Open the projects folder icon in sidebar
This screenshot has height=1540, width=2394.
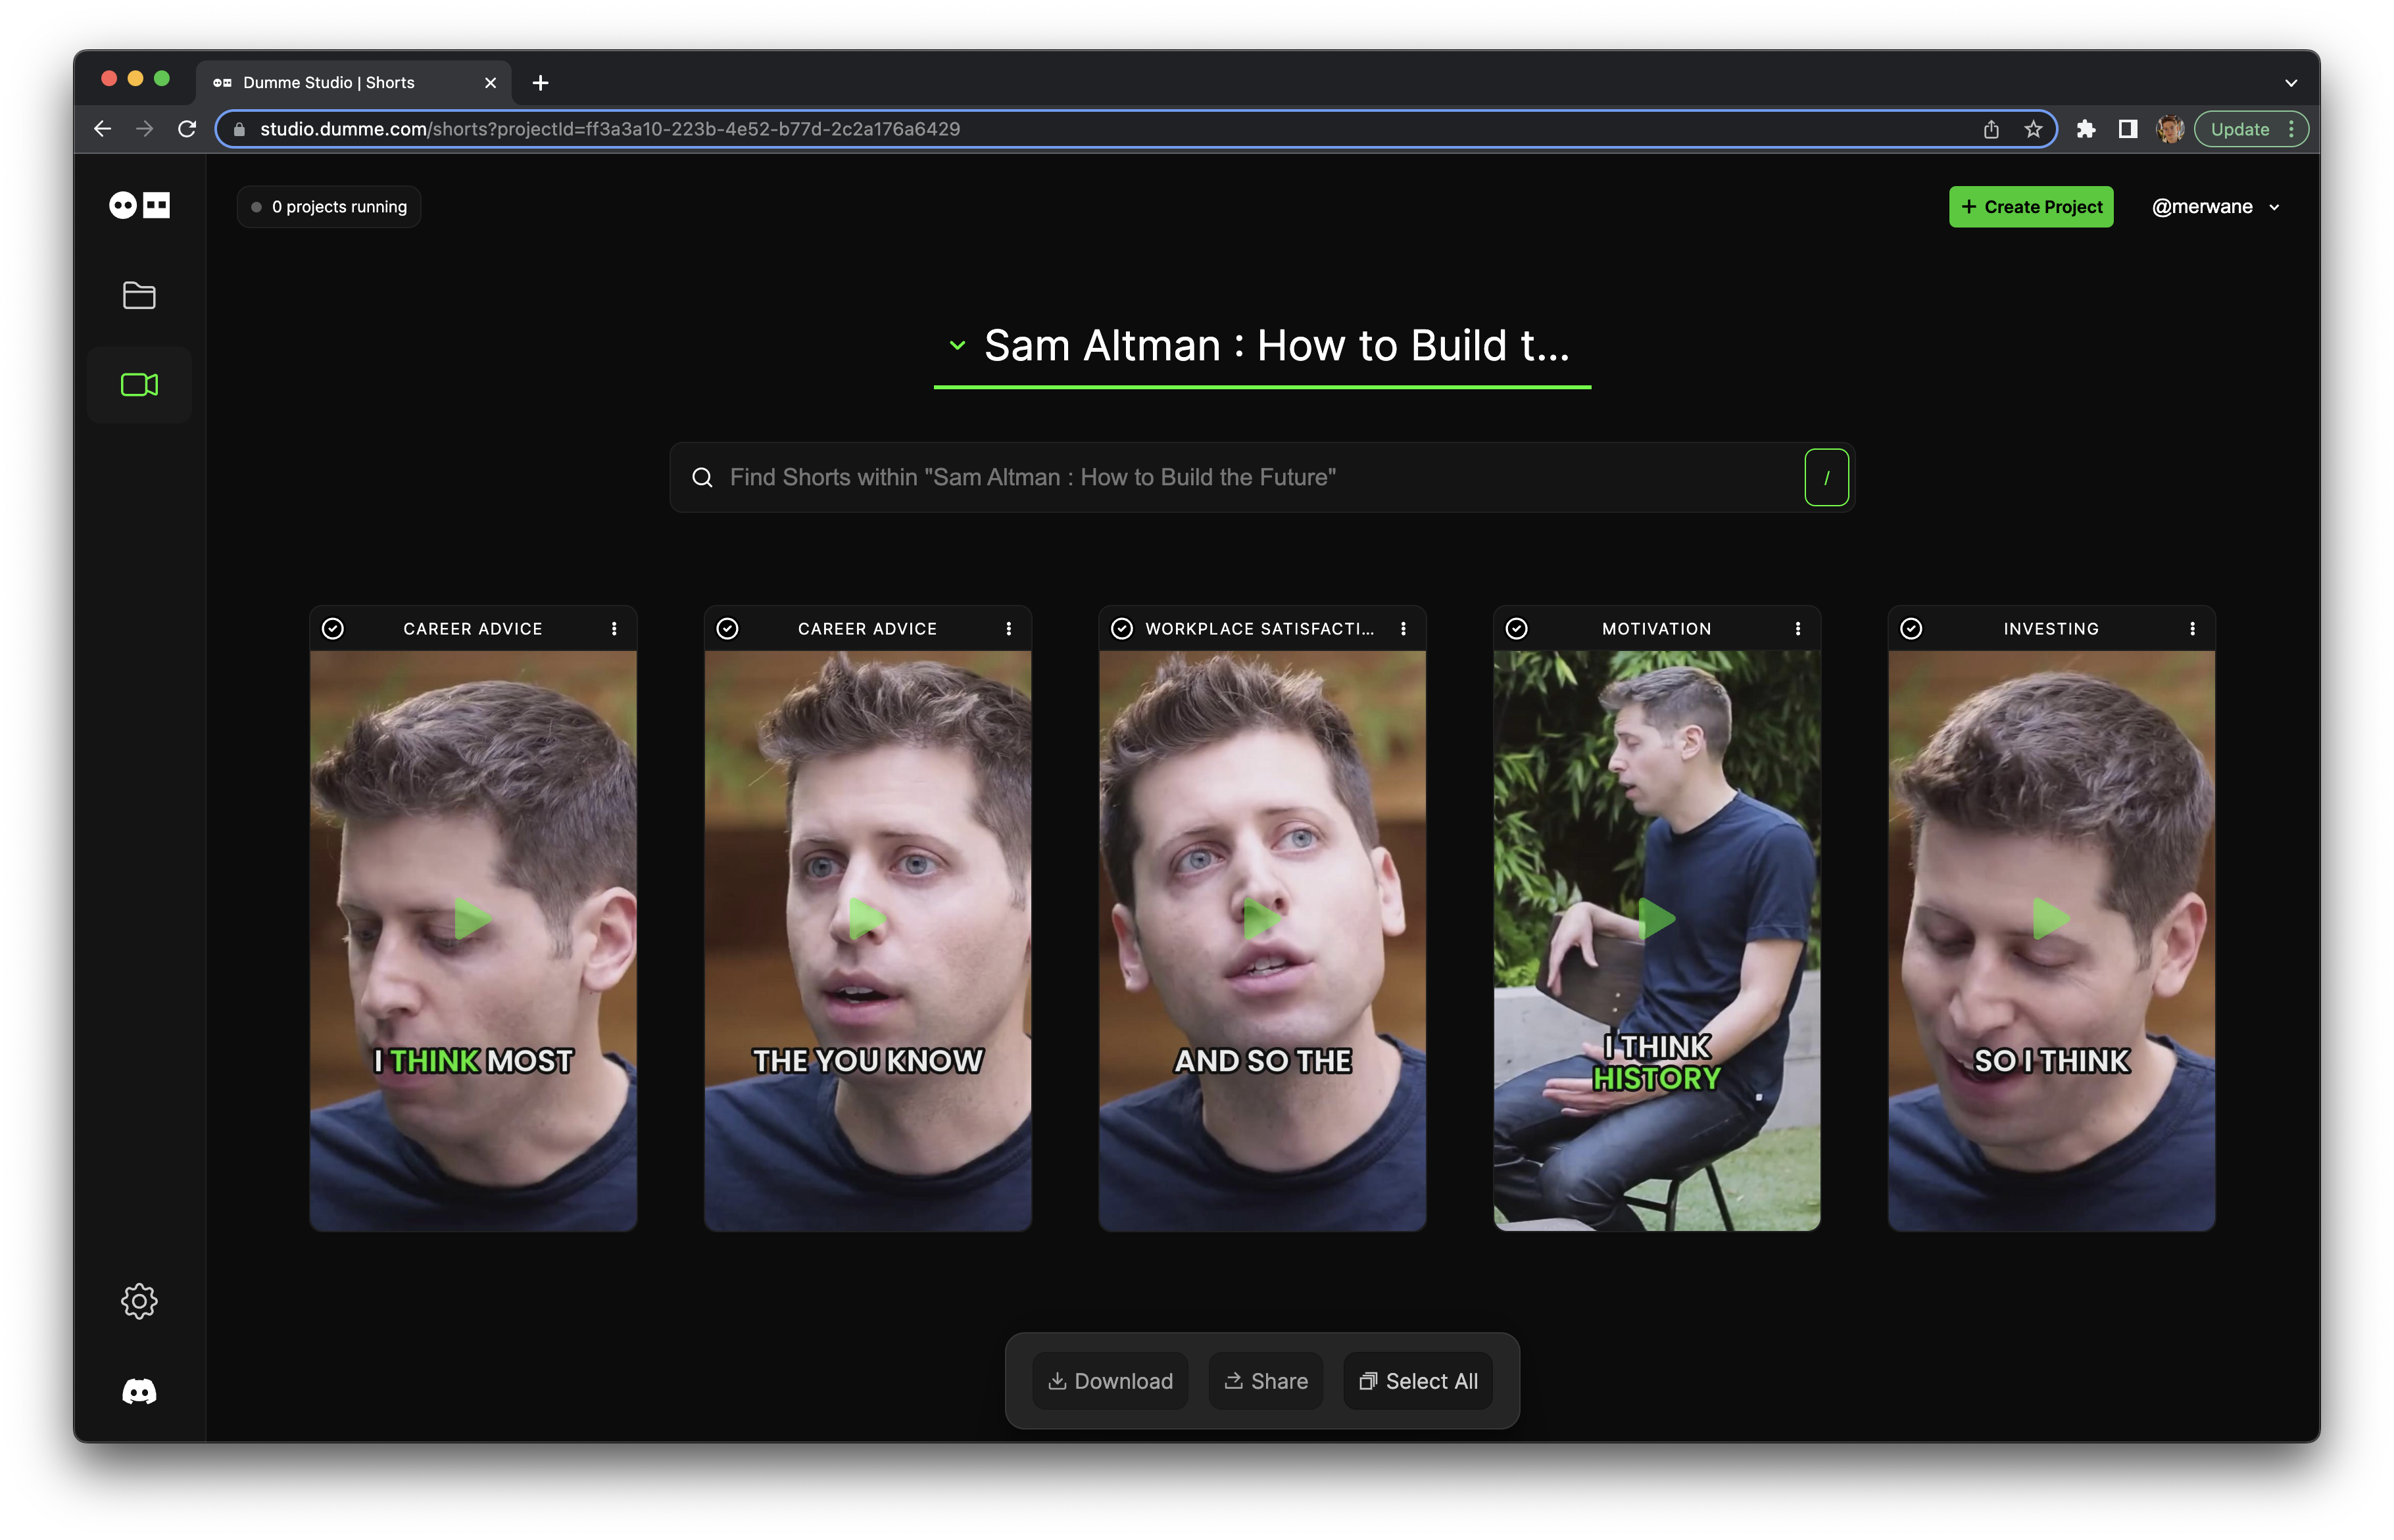139,295
